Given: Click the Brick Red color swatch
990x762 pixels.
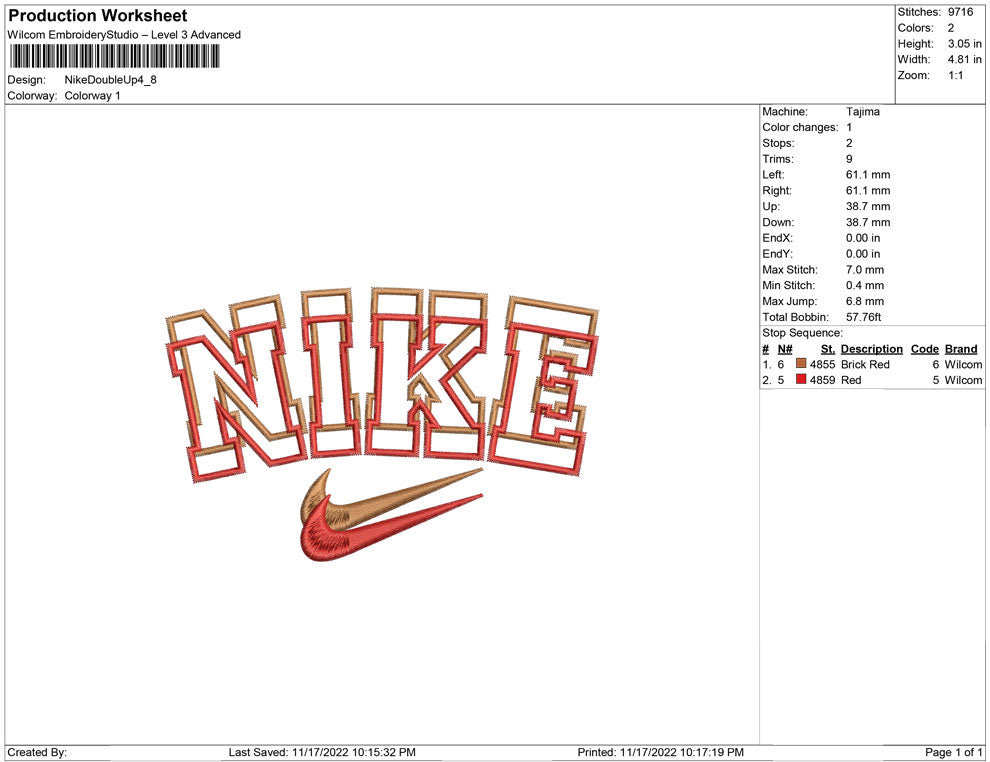Looking at the screenshot, I should 801,364.
